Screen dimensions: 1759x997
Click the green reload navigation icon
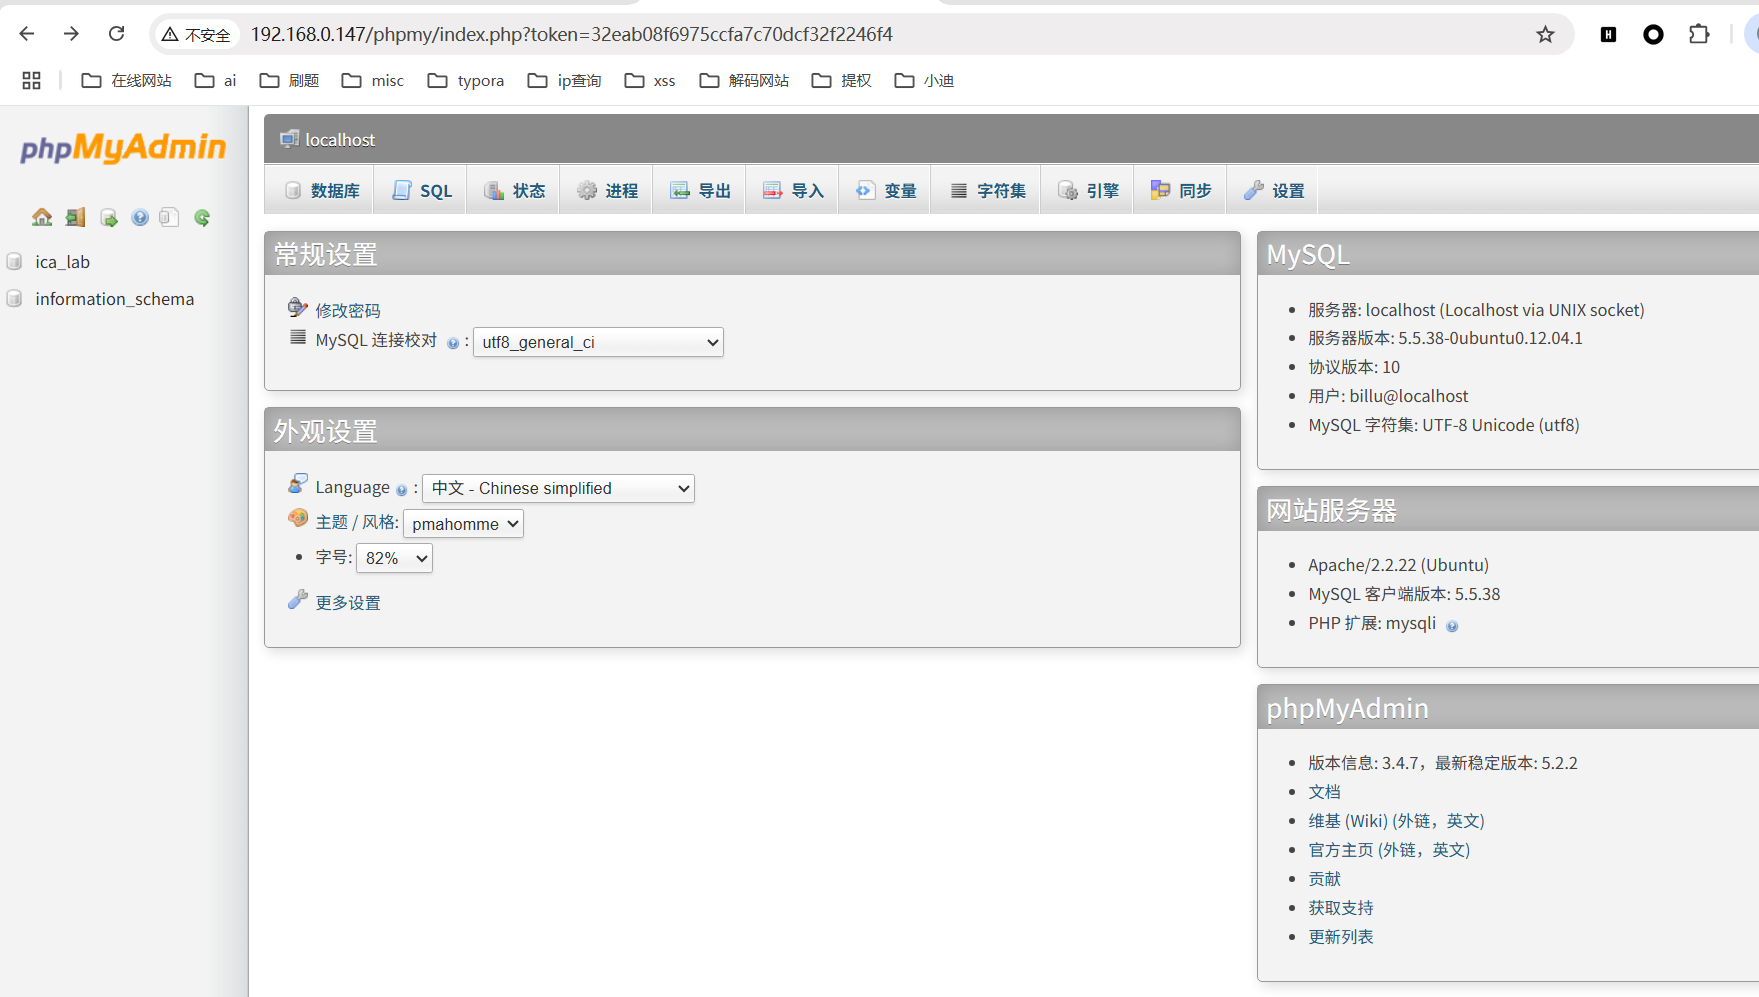point(202,217)
